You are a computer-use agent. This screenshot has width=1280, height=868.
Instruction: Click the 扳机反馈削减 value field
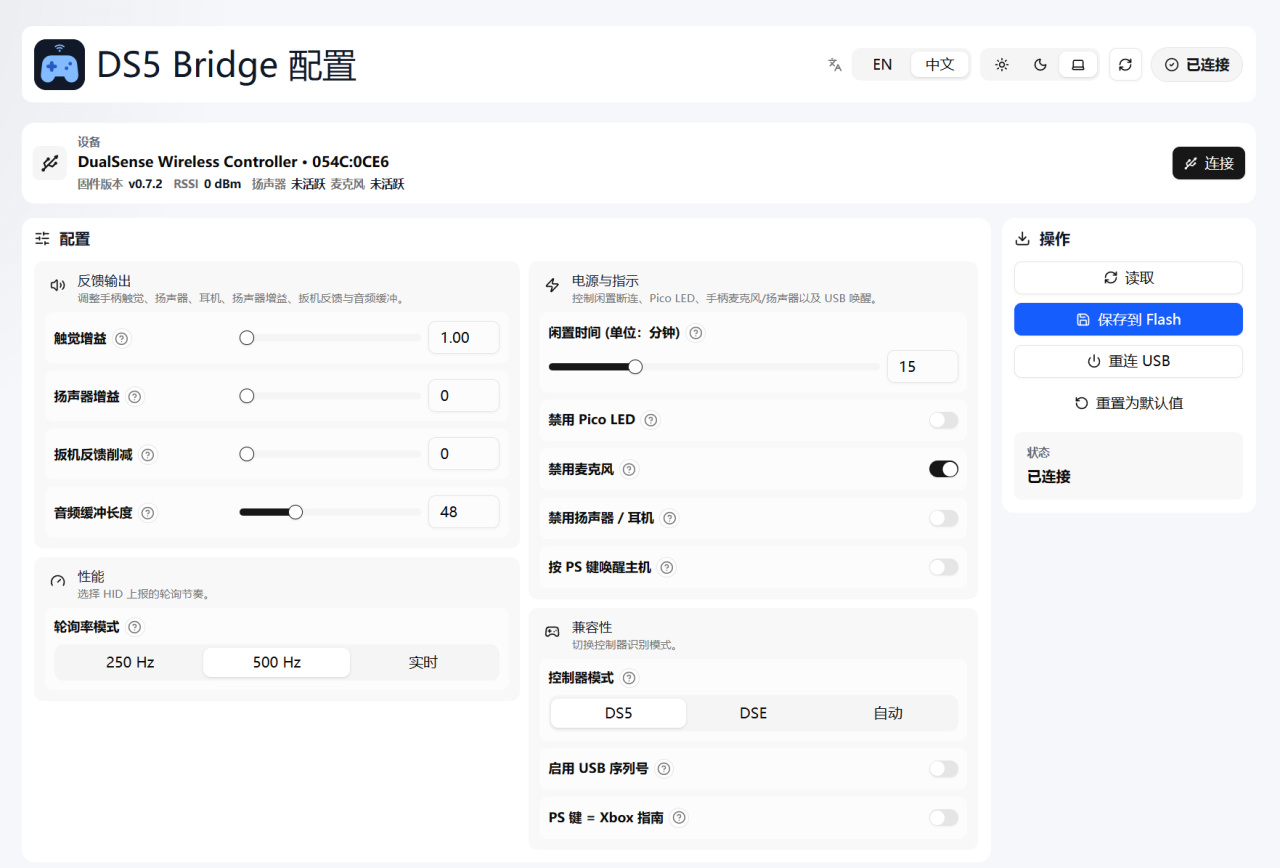464,454
